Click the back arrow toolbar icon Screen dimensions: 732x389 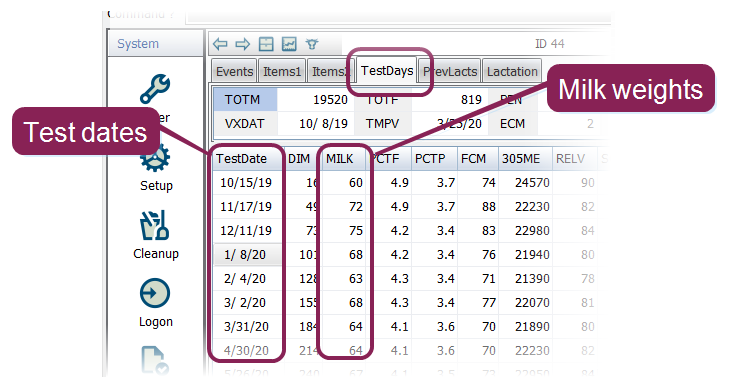[x=220, y=44]
